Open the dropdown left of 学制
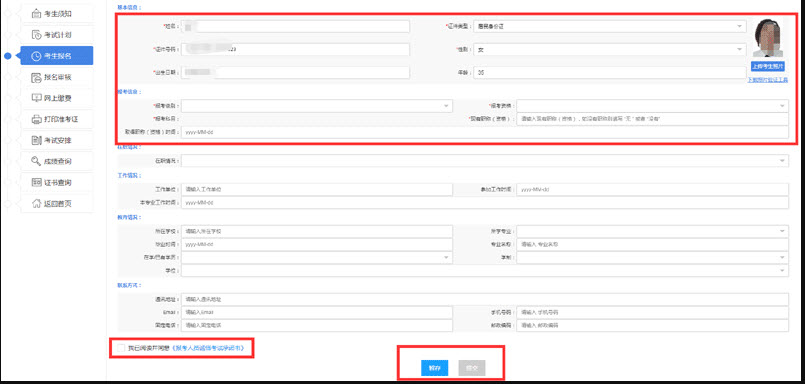 pos(316,257)
